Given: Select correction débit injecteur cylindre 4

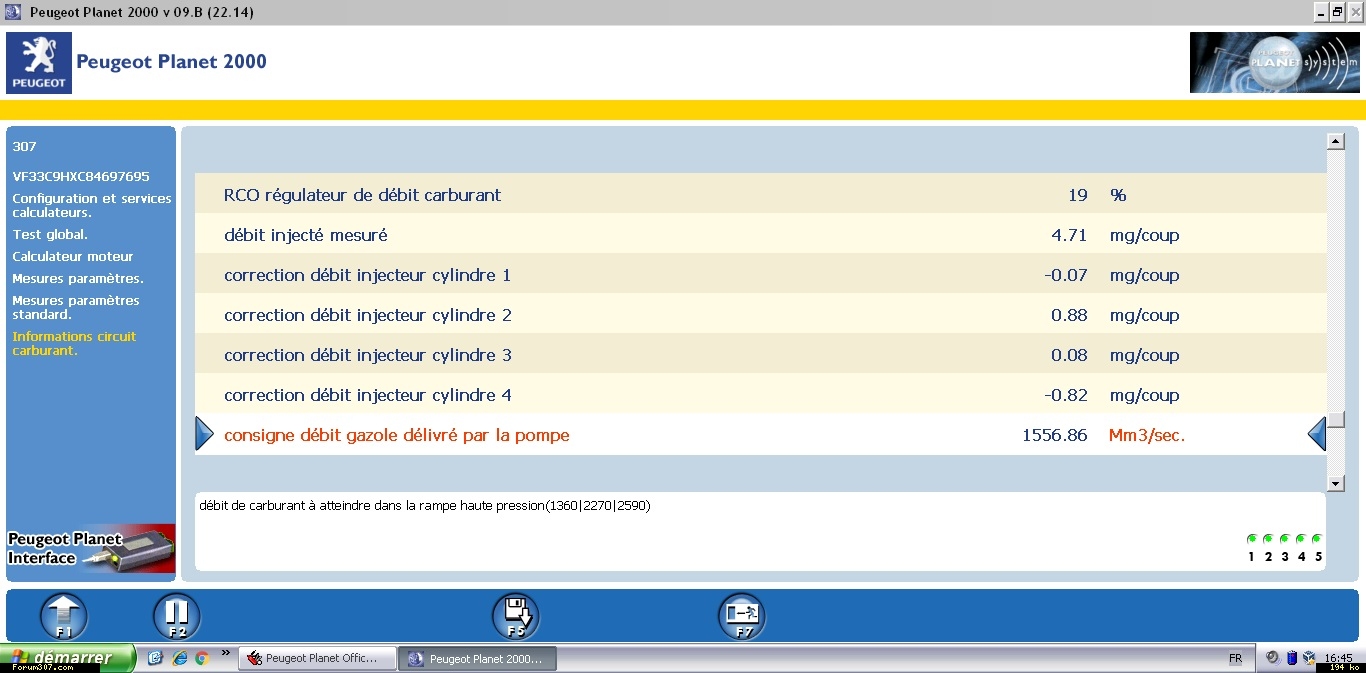Looking at the screenshot, I should 761,395.
